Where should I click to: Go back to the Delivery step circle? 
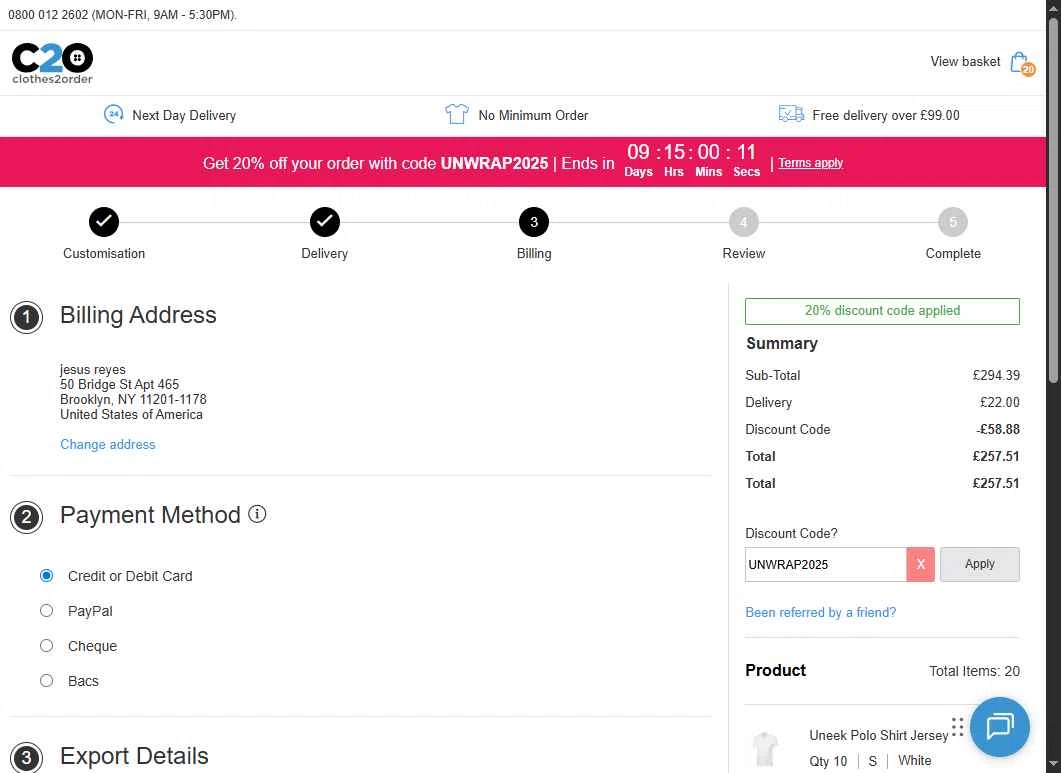pyautogui.click(x=325, y=222)
